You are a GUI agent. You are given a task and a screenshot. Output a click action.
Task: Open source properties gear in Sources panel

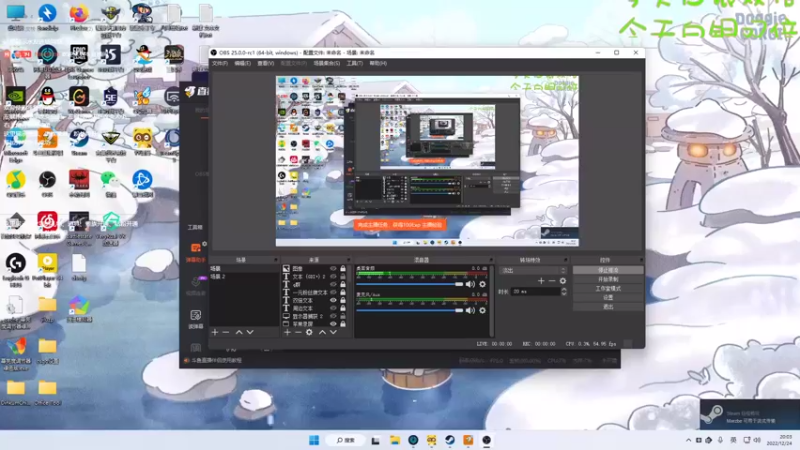tap(309, 332)
